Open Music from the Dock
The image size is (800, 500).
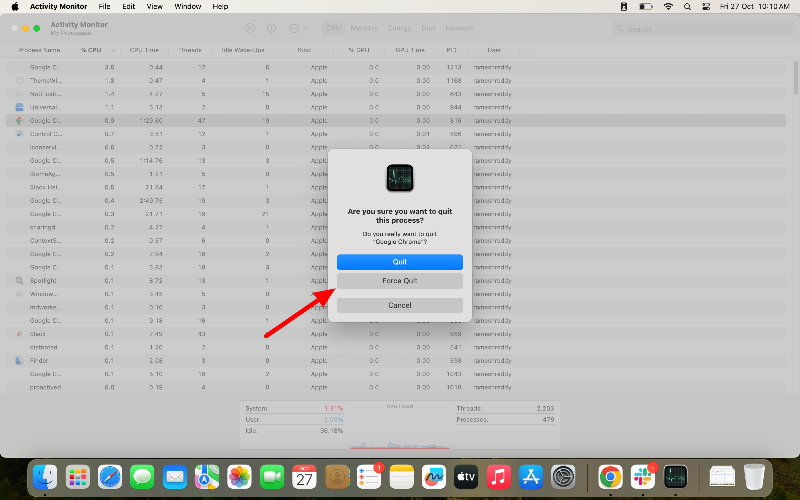coord(498,478)
